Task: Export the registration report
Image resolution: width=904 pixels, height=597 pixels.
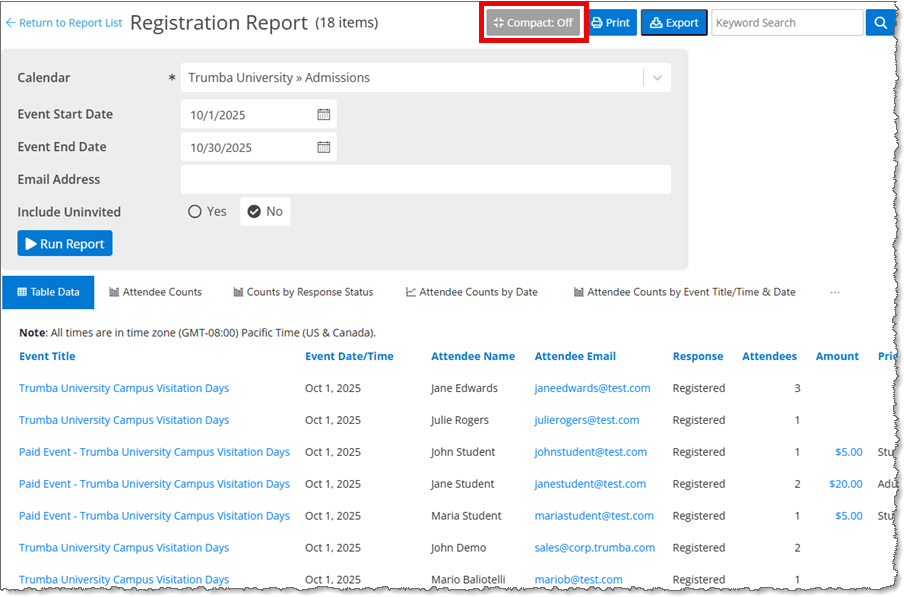Action: click(674, 23)
